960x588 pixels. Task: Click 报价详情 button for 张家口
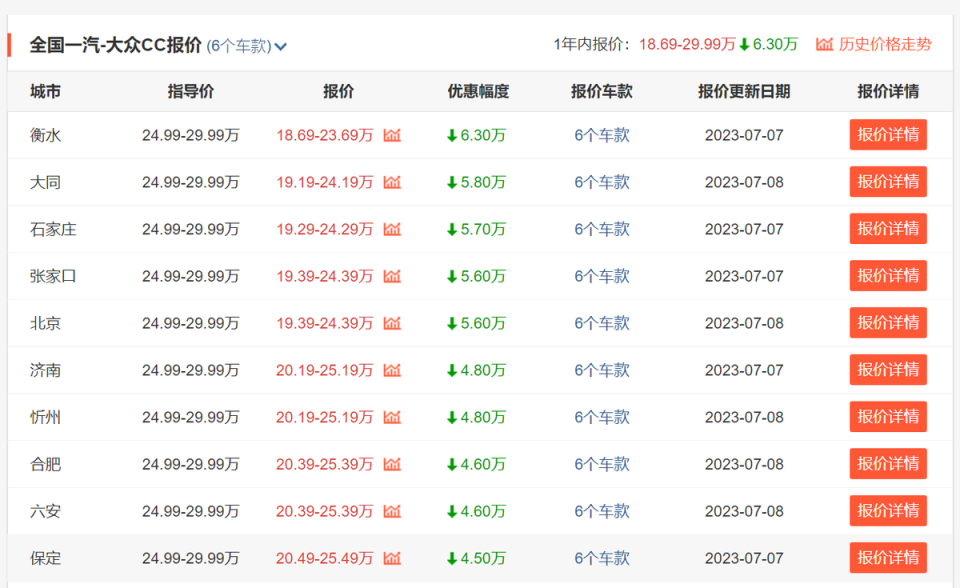tap(888, 276)
